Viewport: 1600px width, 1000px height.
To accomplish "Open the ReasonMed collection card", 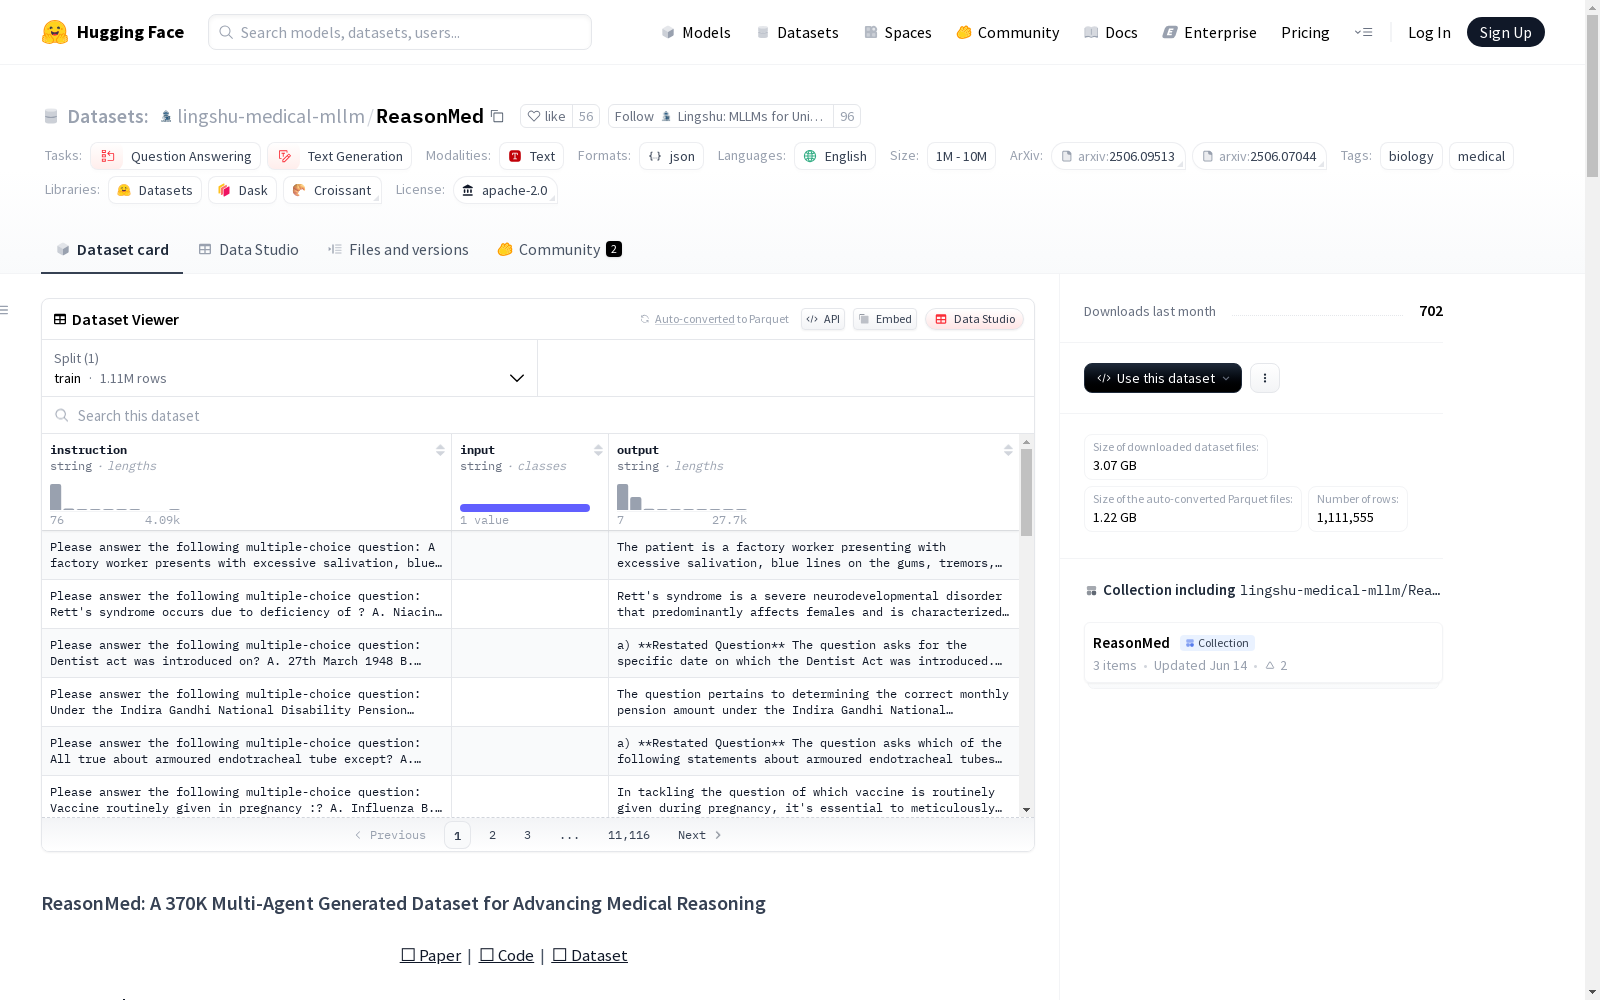I will (x=1263, y=653).
